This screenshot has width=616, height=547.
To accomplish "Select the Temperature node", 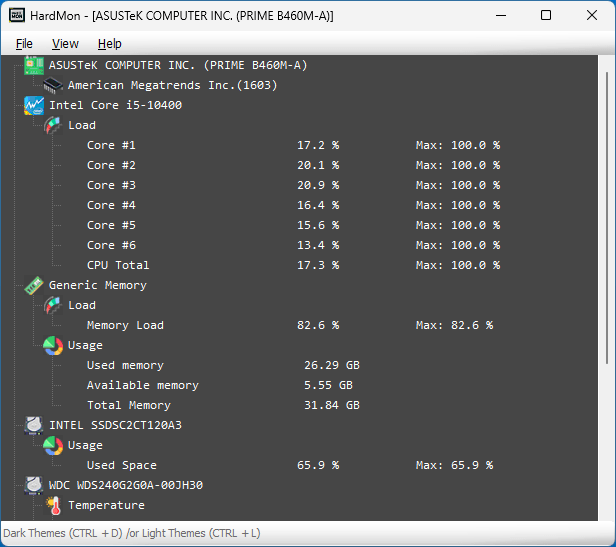I will [106, 505].
